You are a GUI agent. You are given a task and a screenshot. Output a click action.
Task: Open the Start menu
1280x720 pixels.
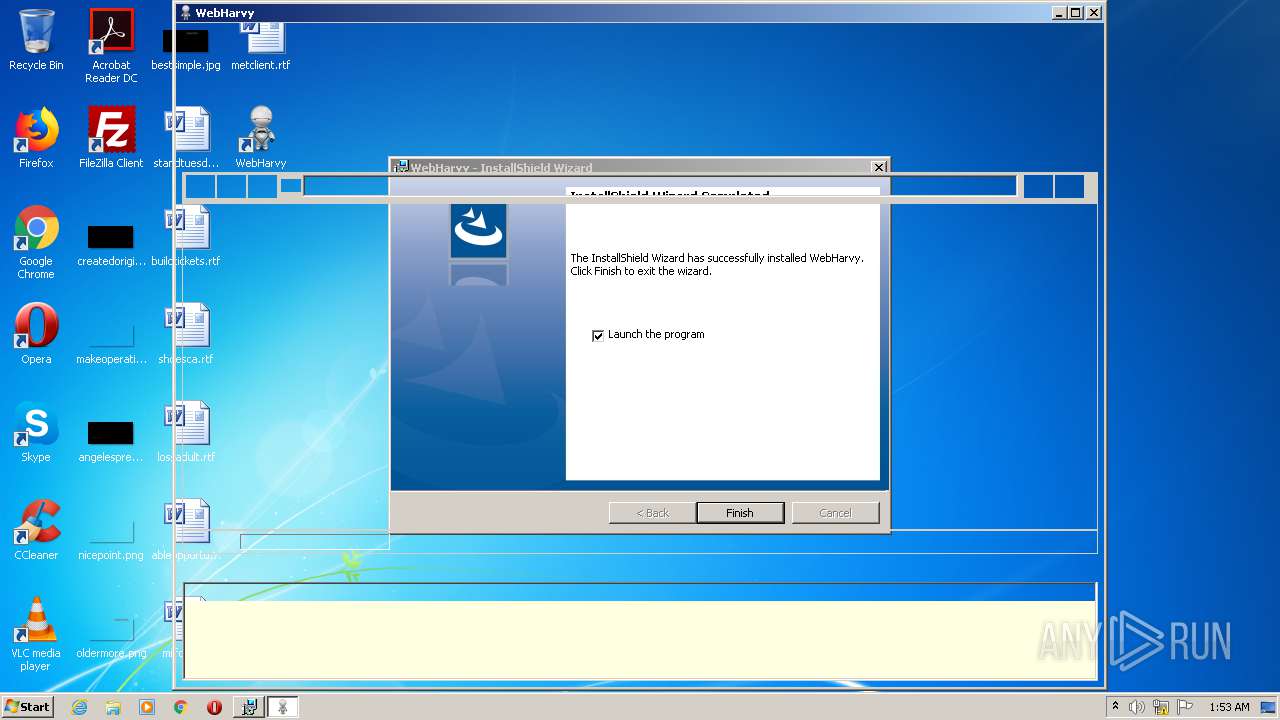click(x=27, y=706)
